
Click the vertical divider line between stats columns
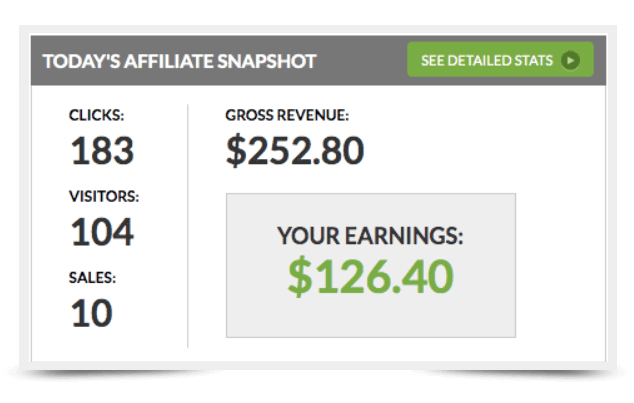tap(188, 226)
